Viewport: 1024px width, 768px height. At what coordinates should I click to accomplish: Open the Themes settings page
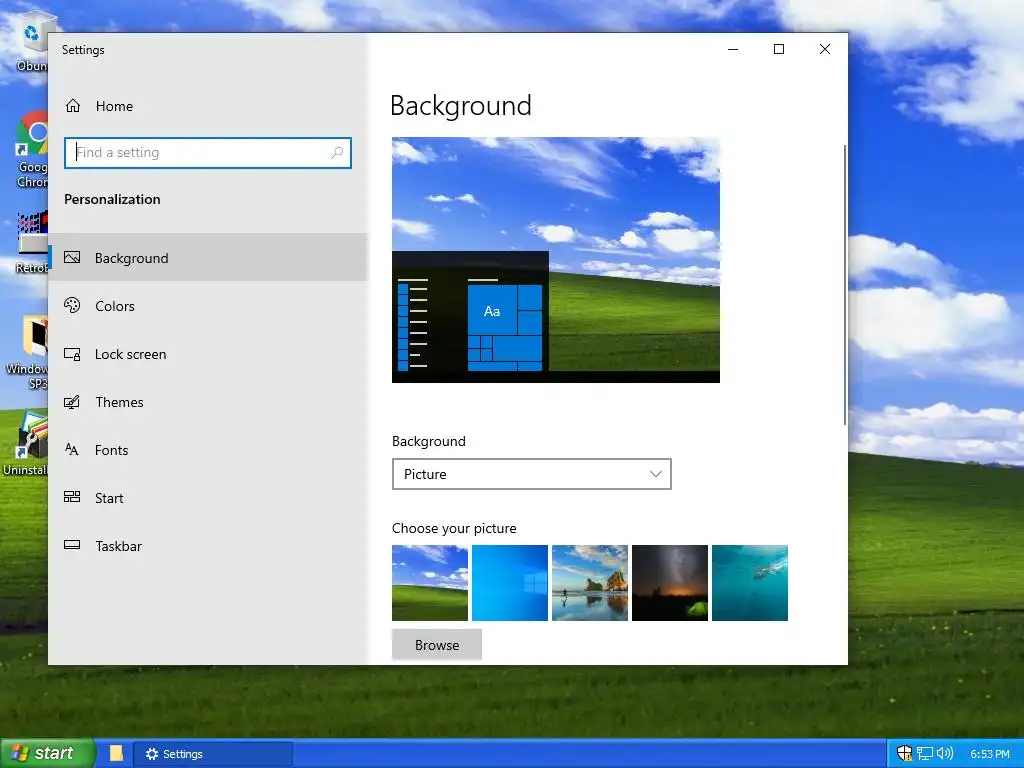point(208,402)
